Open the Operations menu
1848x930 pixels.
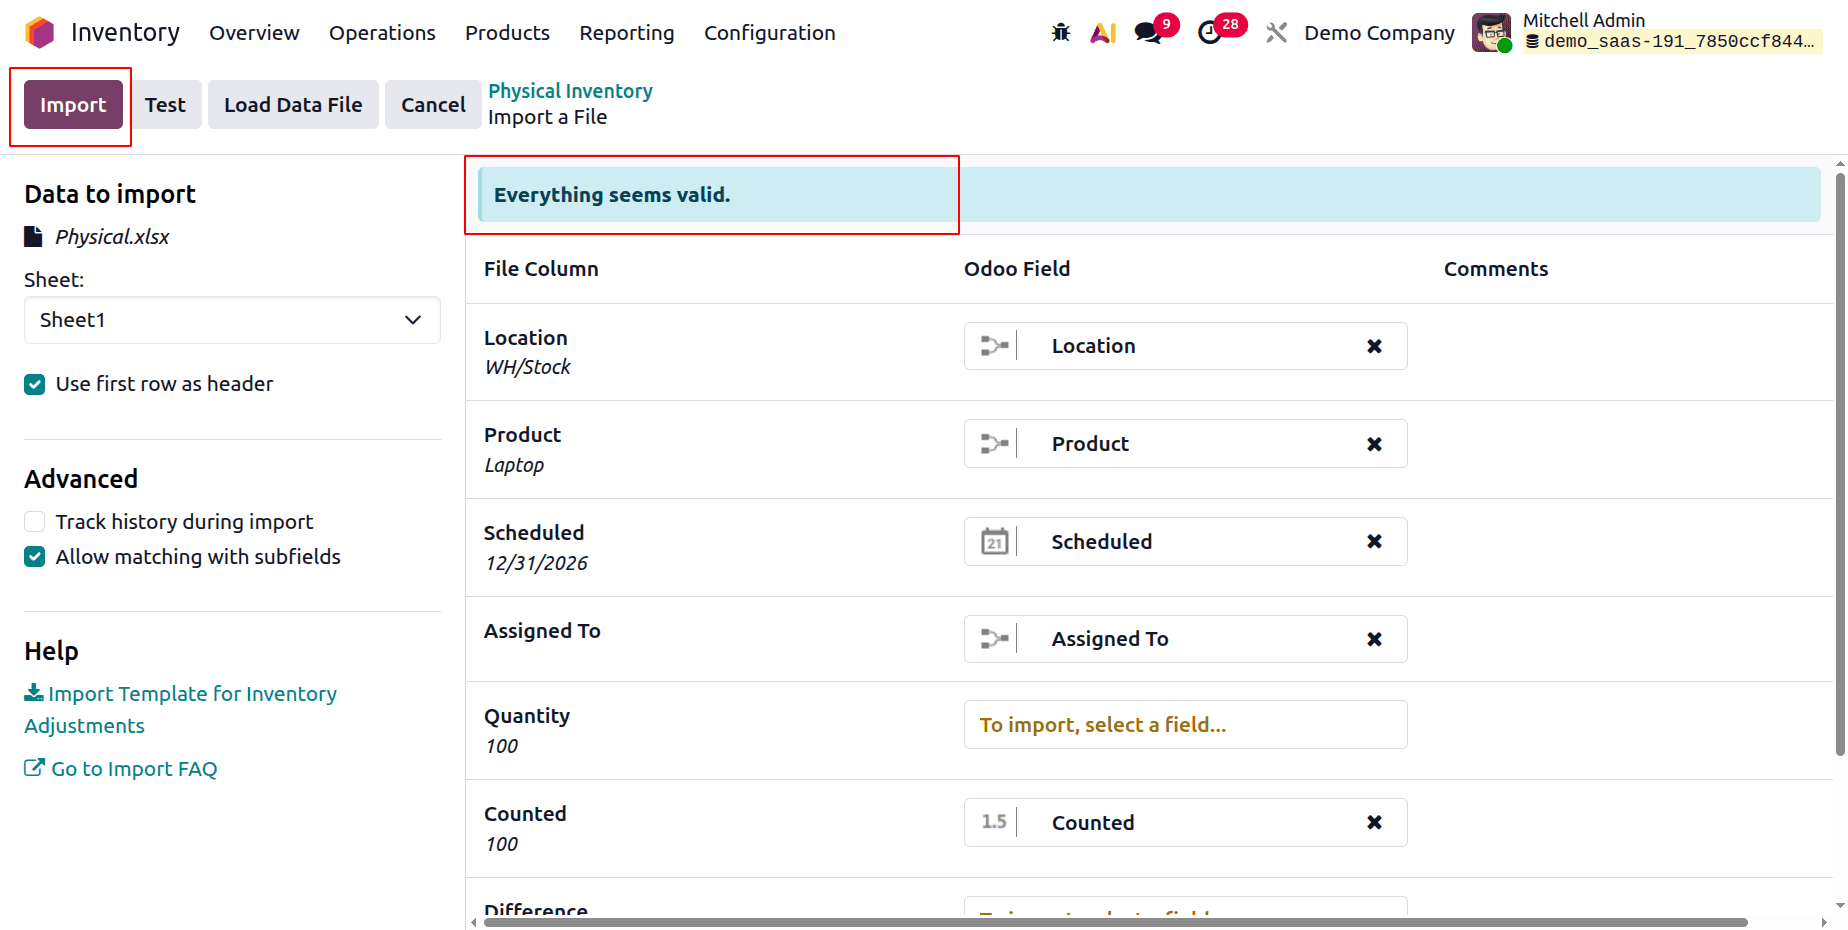(382, 32)
